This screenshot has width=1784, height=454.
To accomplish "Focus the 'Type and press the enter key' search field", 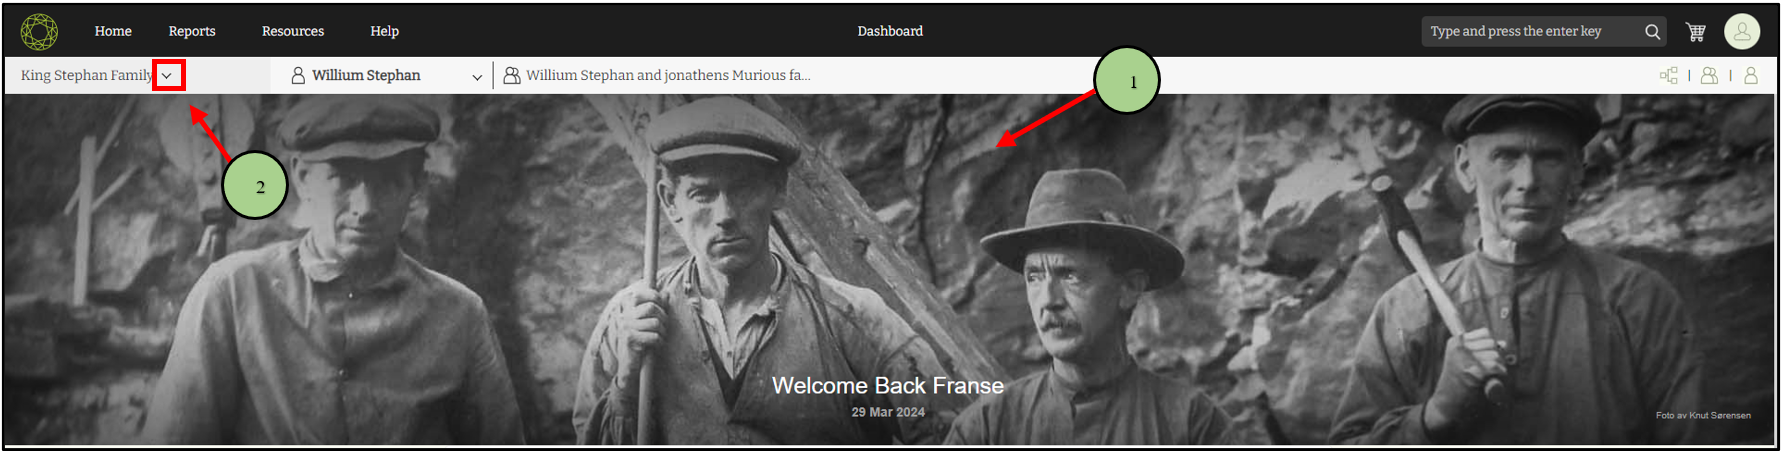I will tap(1532, 32).
